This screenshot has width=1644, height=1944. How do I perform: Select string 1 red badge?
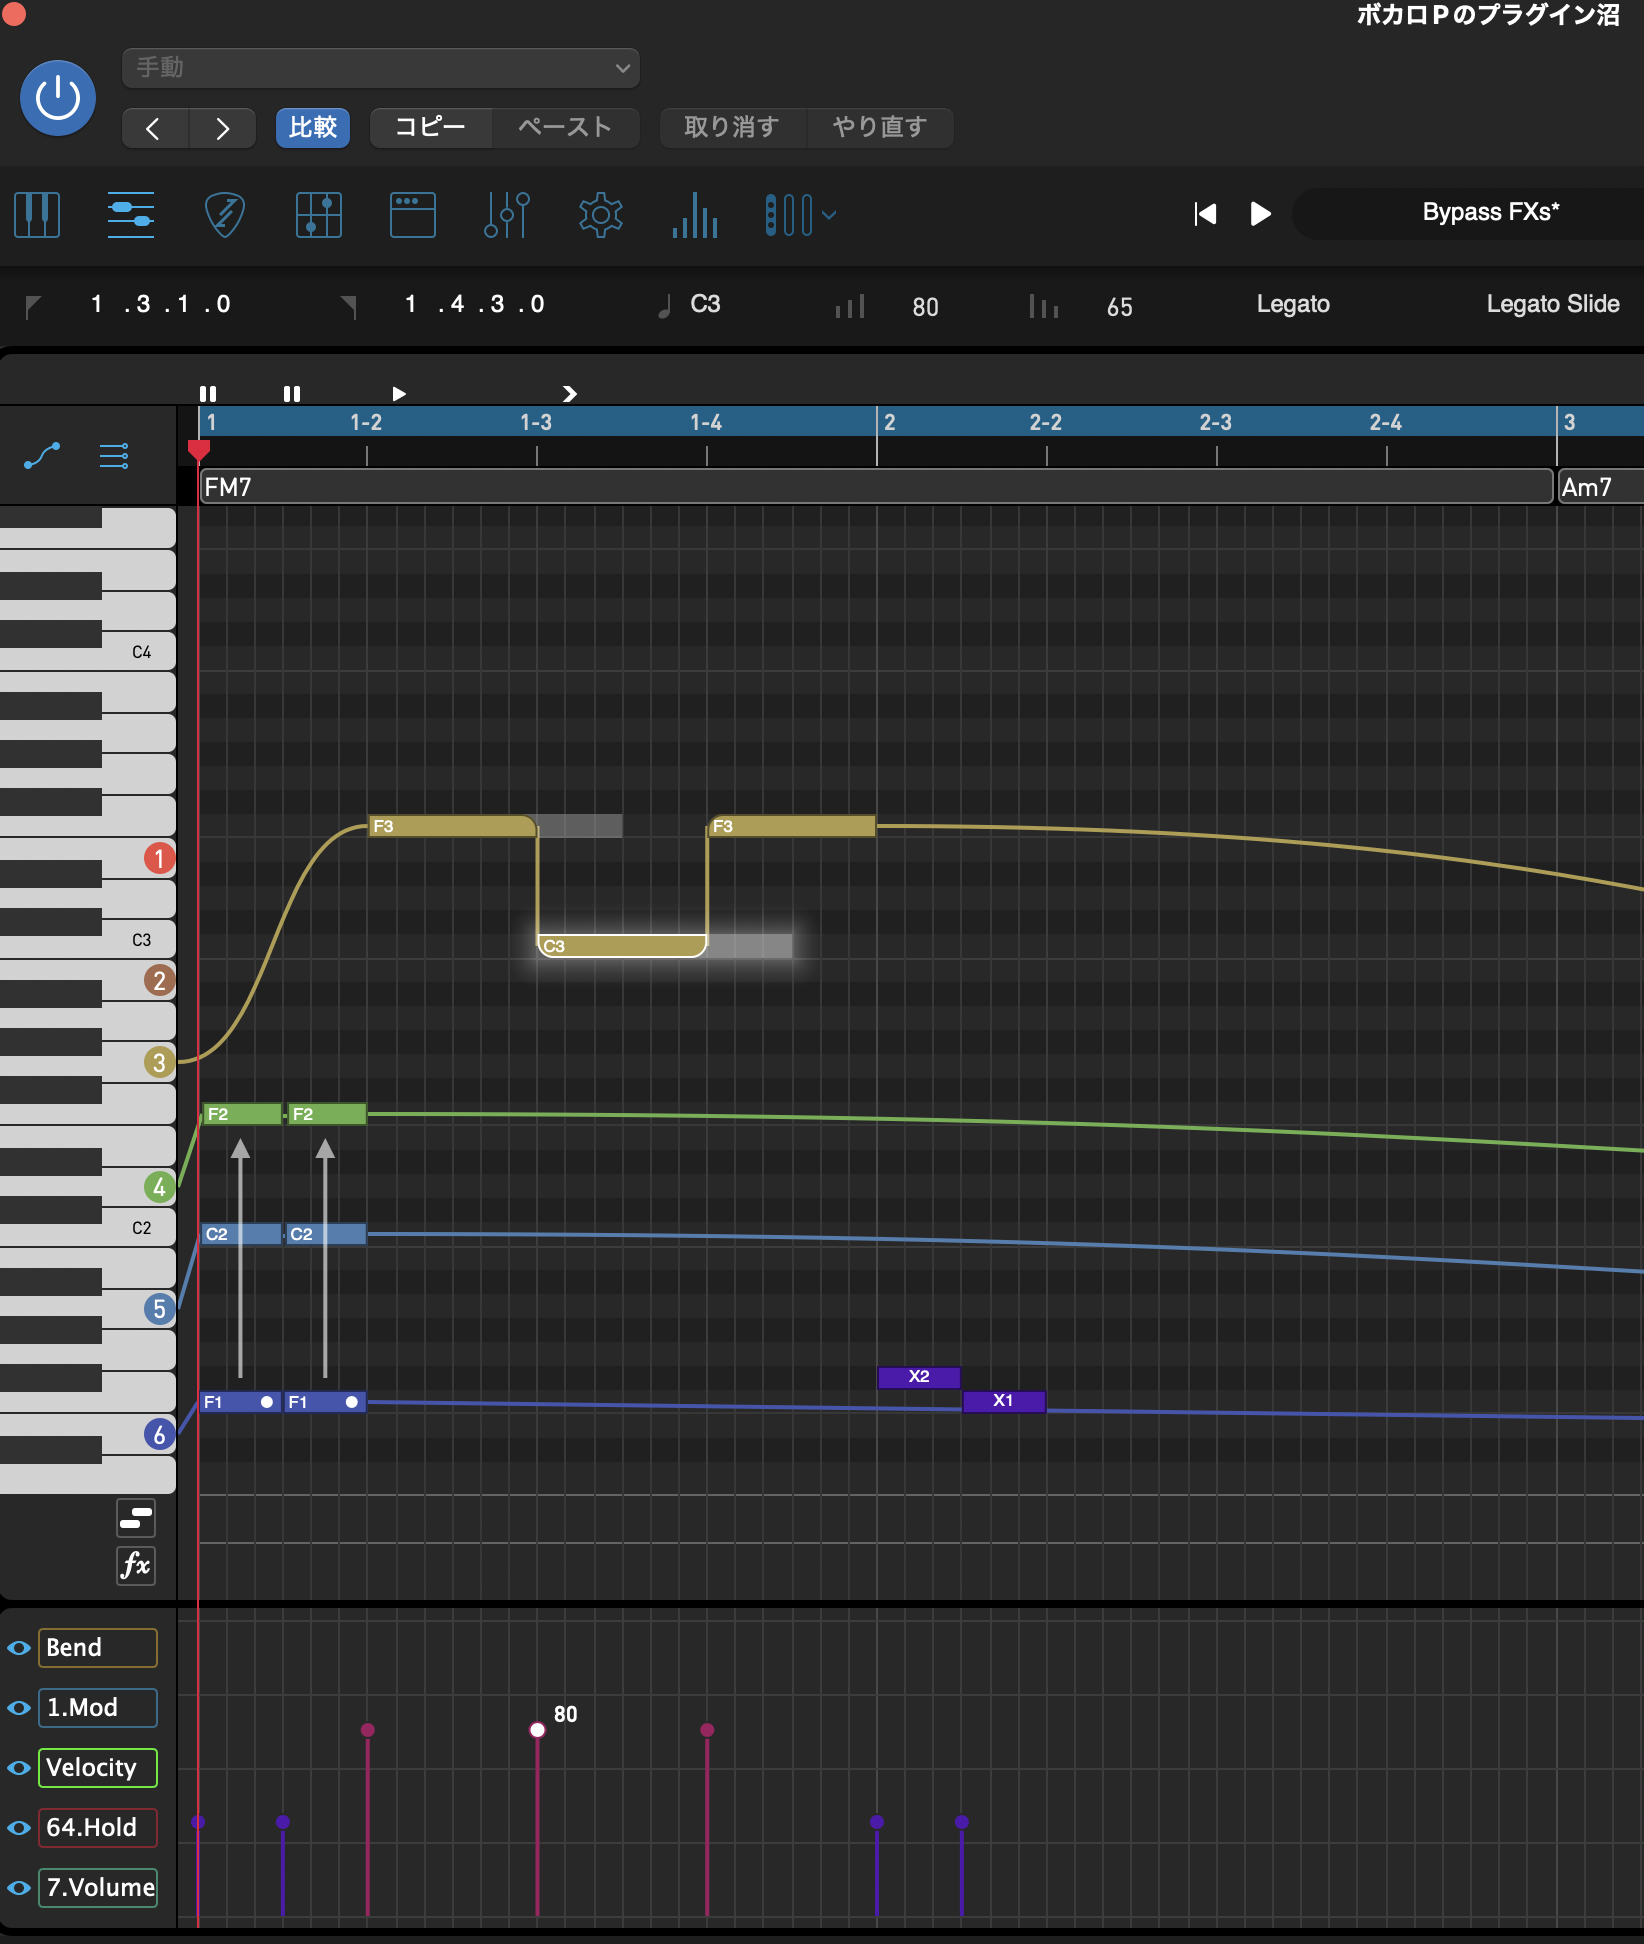159,858
